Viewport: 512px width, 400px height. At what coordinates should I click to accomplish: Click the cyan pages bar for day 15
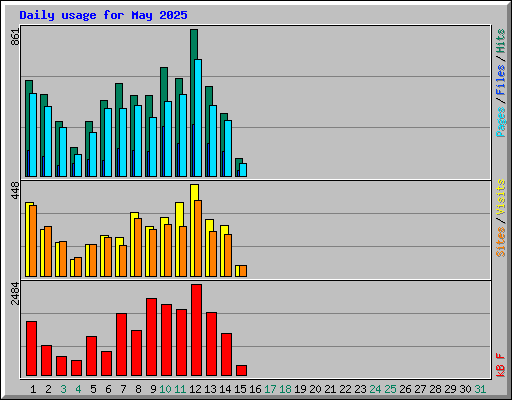[x=243, y=170]
